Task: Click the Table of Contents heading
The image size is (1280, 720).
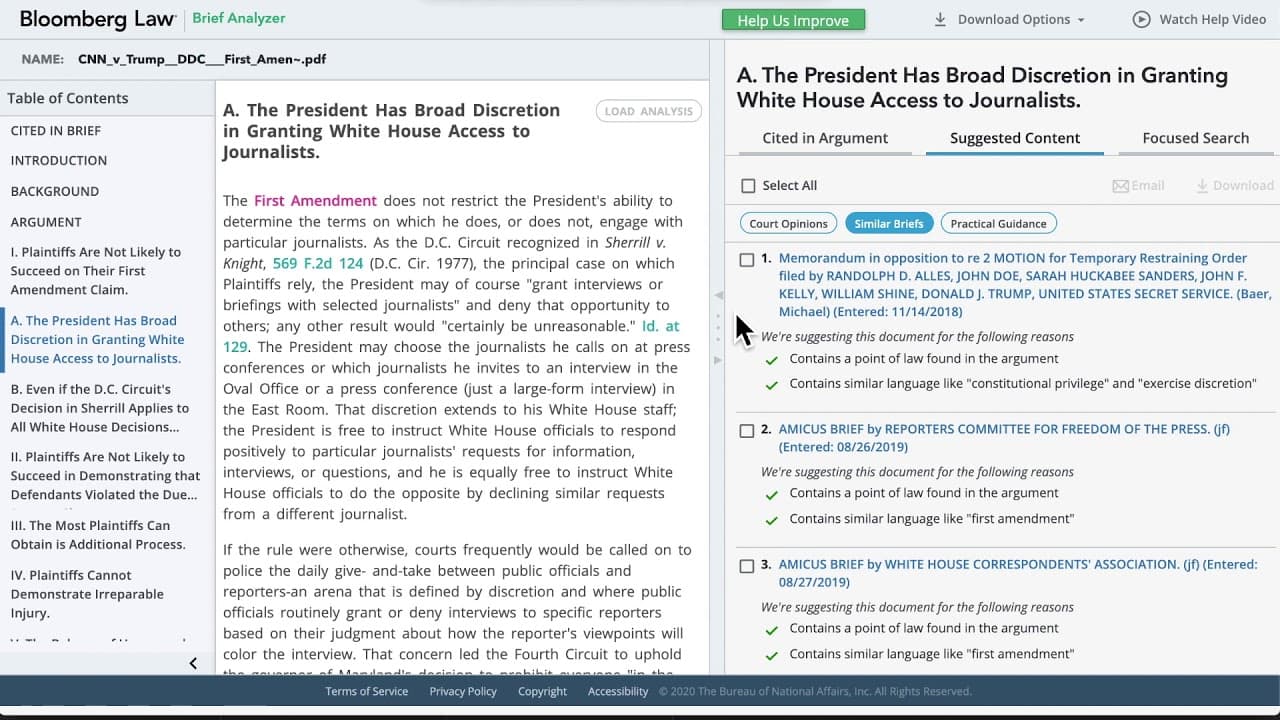Action: click(68, 98)
